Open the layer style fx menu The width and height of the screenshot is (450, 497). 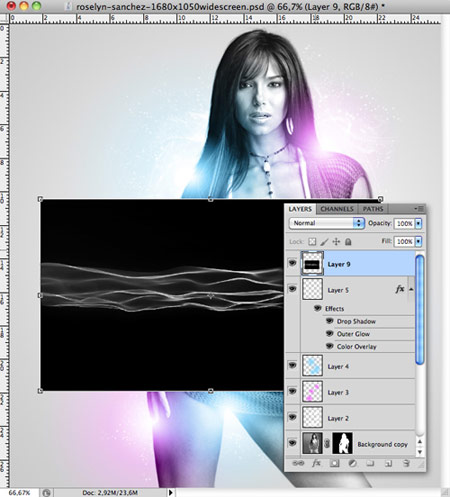coord(316,463)
